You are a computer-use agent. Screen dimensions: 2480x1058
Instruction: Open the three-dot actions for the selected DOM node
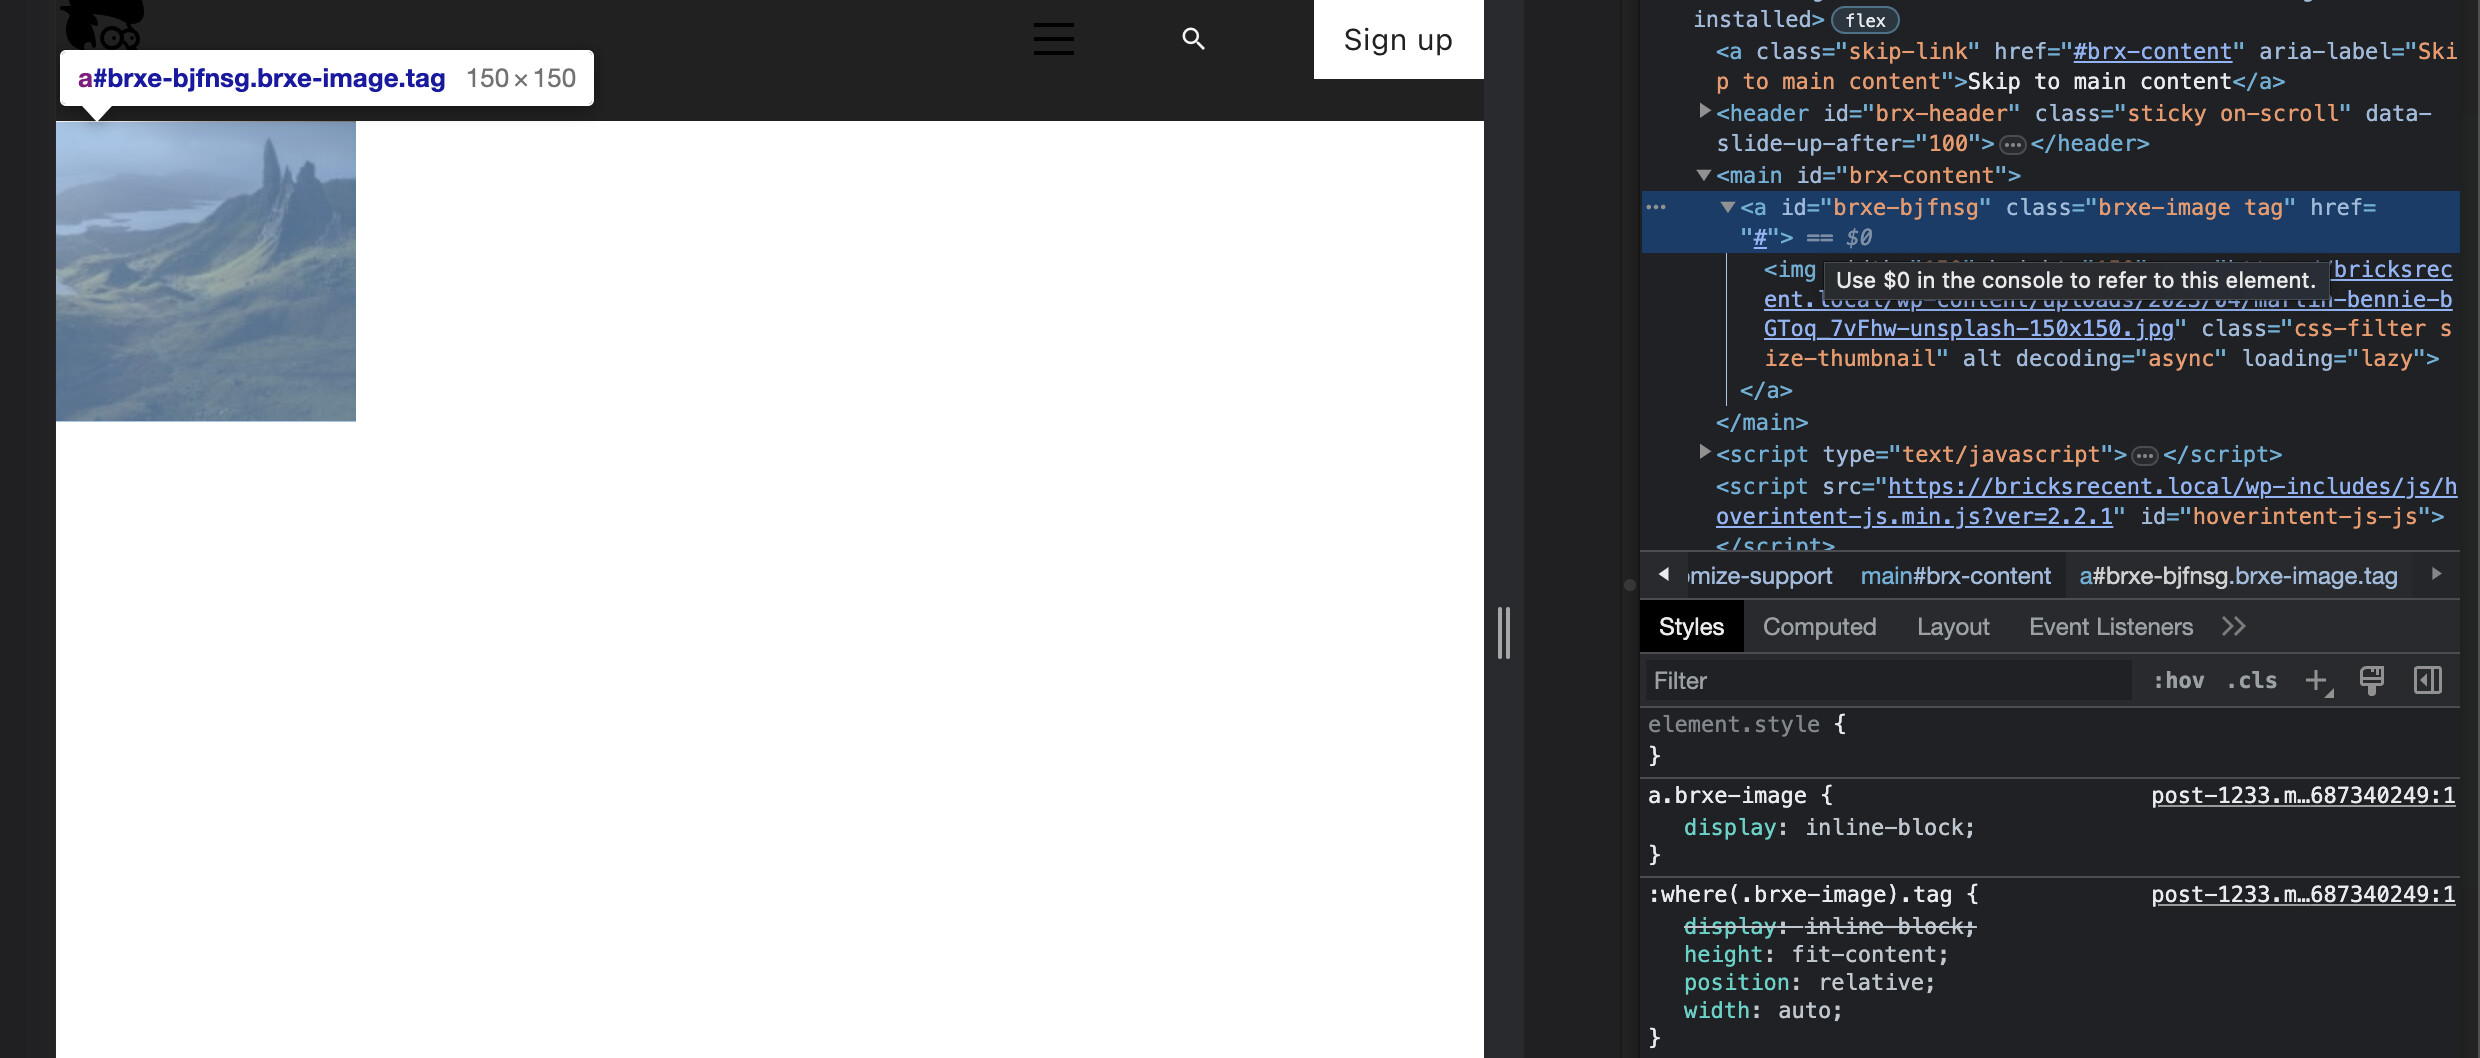click(1656, 207)
